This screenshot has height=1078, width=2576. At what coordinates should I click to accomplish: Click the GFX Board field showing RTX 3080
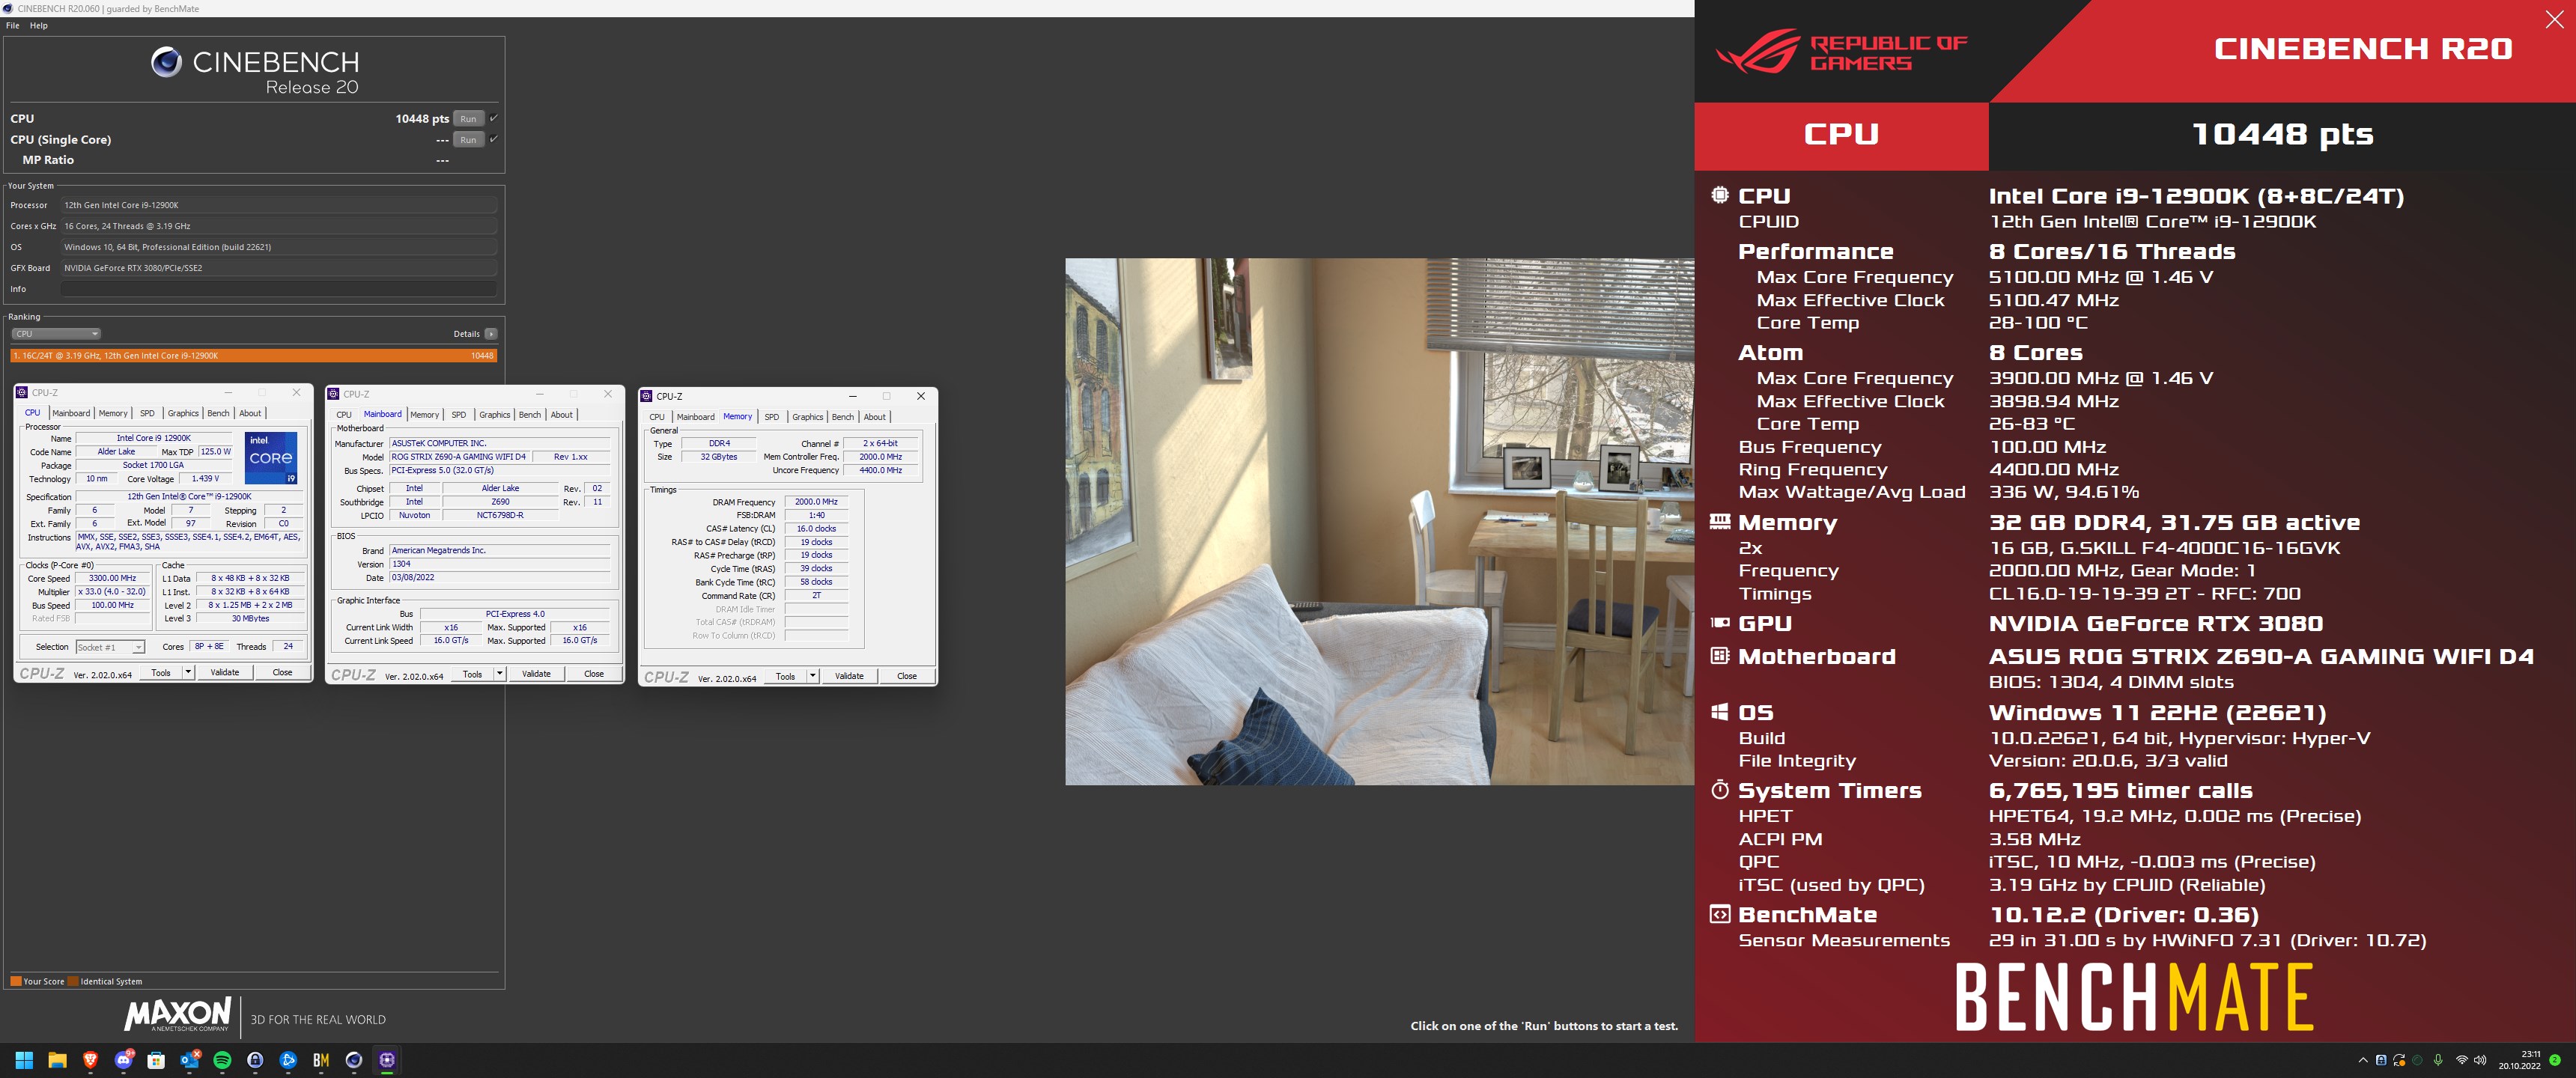[279, 268]
